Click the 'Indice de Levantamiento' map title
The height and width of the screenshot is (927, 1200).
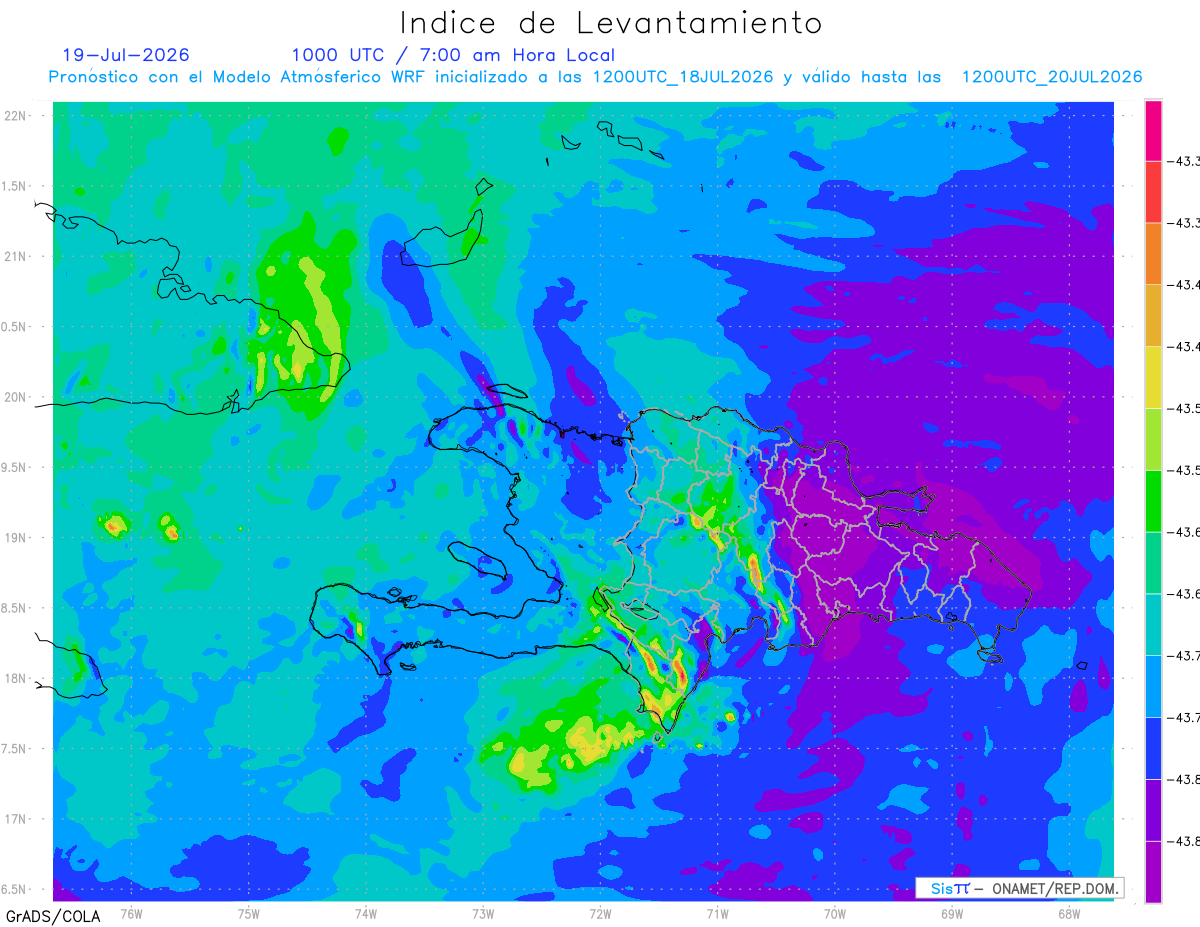pyautogui.click(x=611, y=23)
